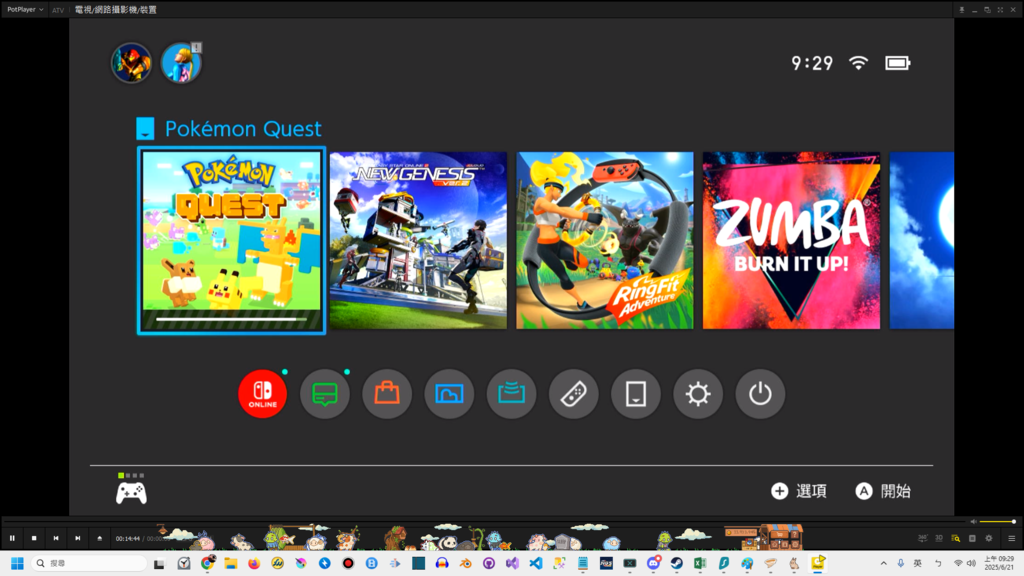Open the PotPlayer playlist search icon

click(955, 538)
